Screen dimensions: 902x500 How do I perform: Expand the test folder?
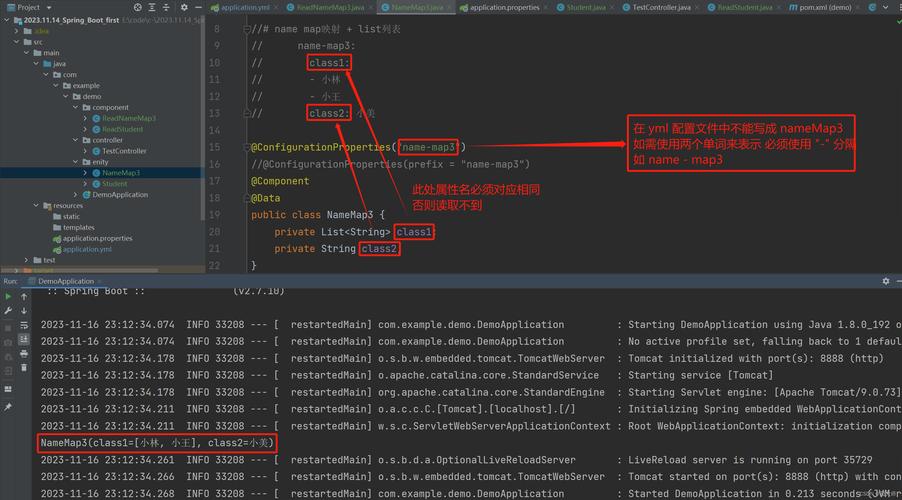[26, 260]
